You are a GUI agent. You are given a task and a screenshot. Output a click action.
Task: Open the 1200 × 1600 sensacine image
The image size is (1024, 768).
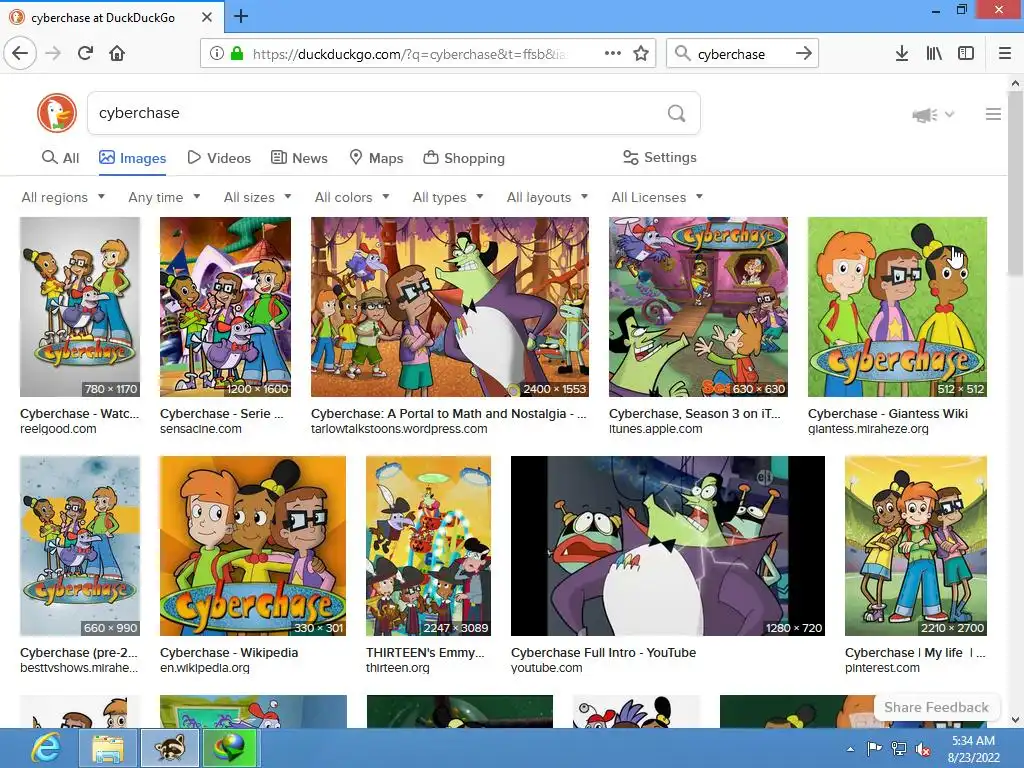point(225,307)
